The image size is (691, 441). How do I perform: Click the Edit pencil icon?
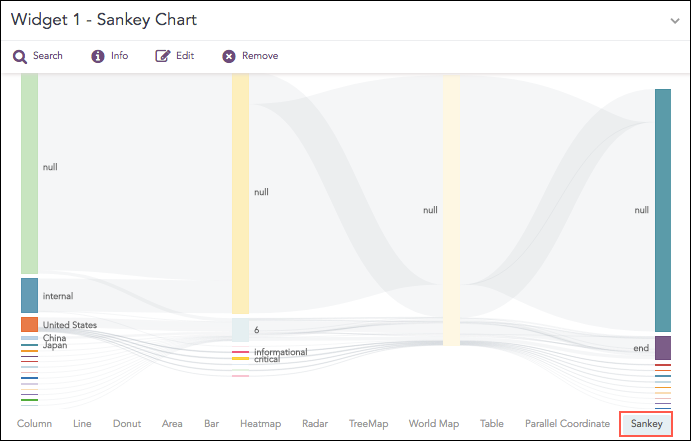[x=163, y=56]
